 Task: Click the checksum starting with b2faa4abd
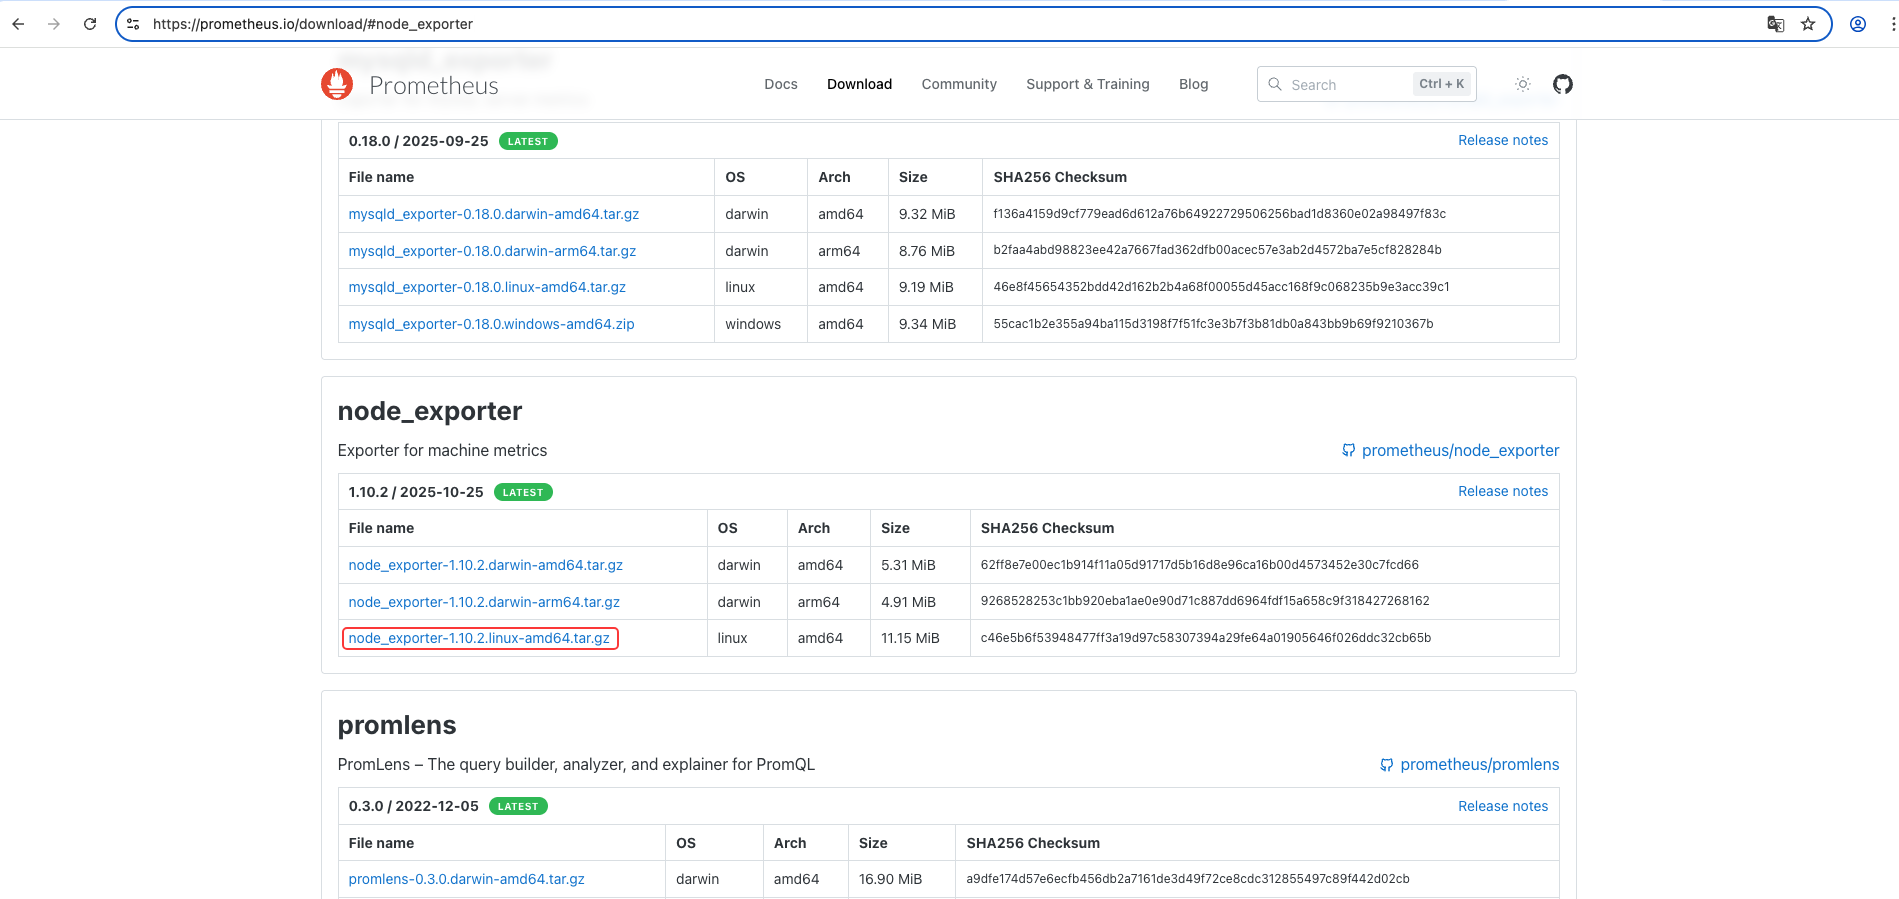1217,250
